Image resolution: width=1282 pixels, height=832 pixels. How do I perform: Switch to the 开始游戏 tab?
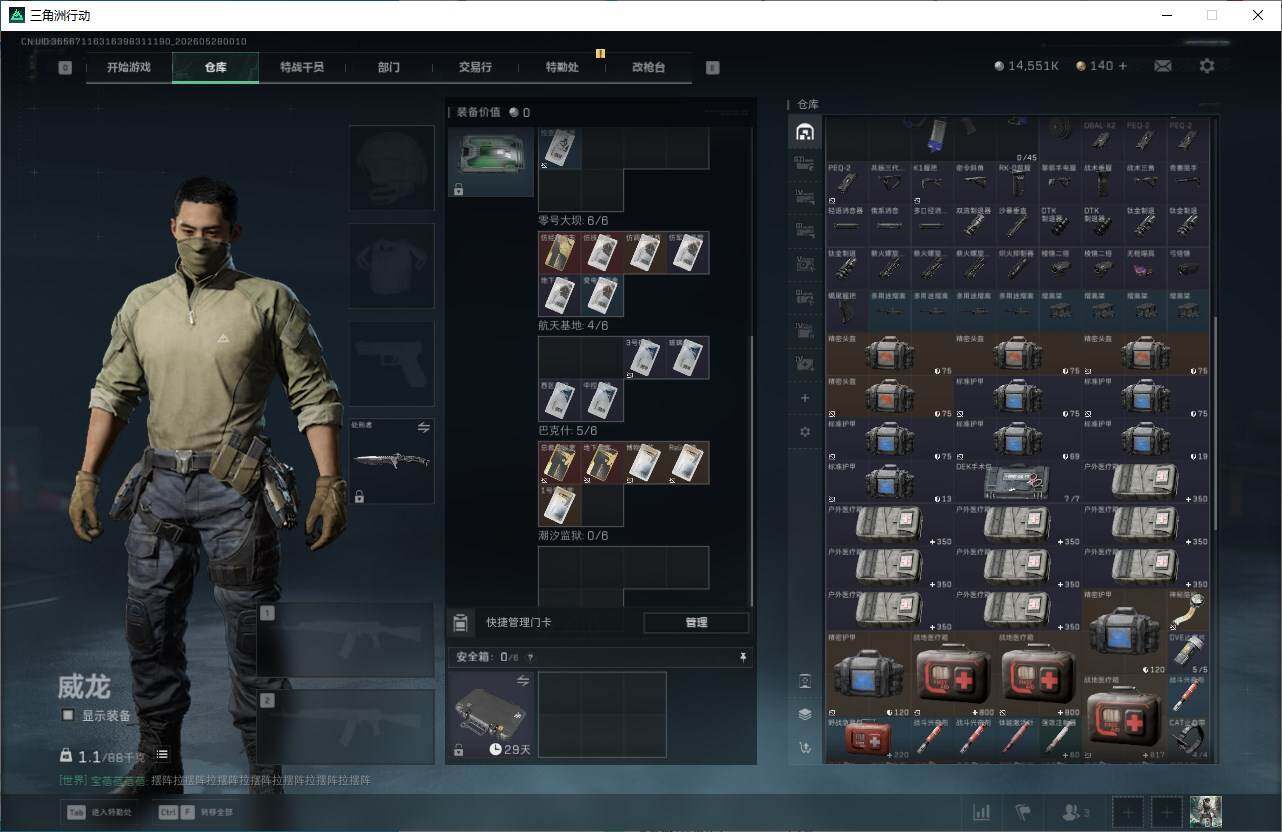129,67
